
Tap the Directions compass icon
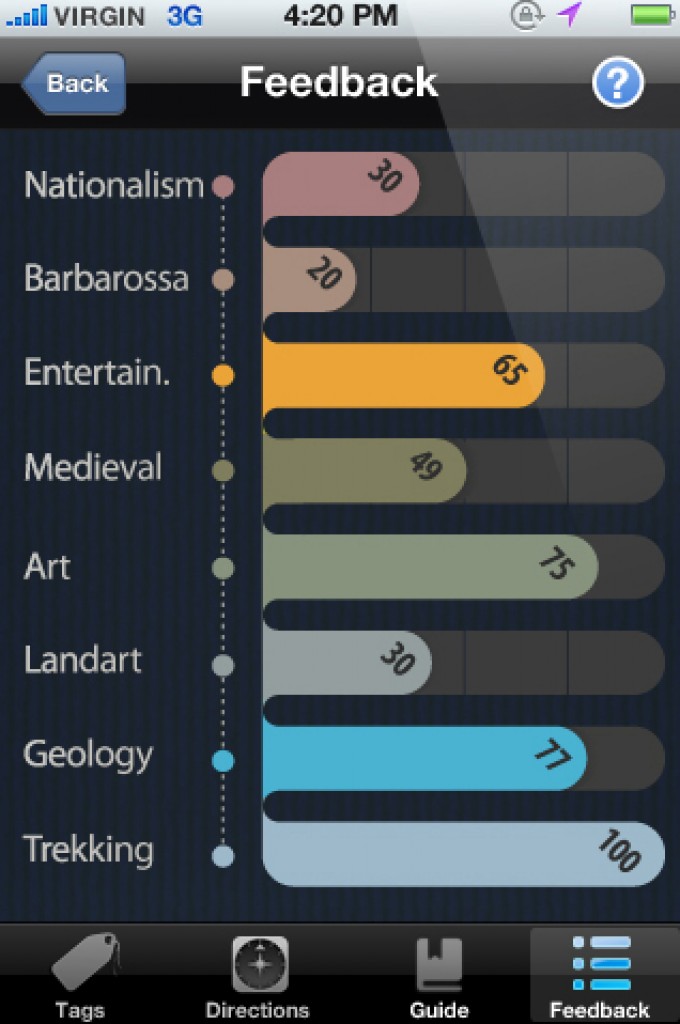click(259, 964)
